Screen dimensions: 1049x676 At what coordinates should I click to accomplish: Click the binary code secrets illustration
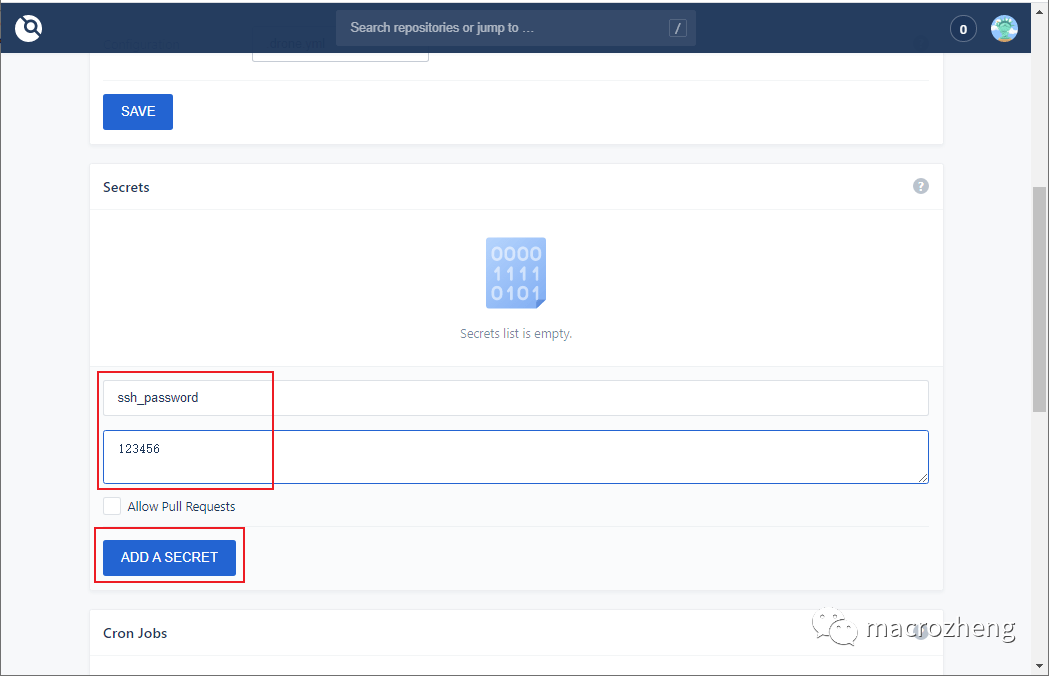click(515, 272)
